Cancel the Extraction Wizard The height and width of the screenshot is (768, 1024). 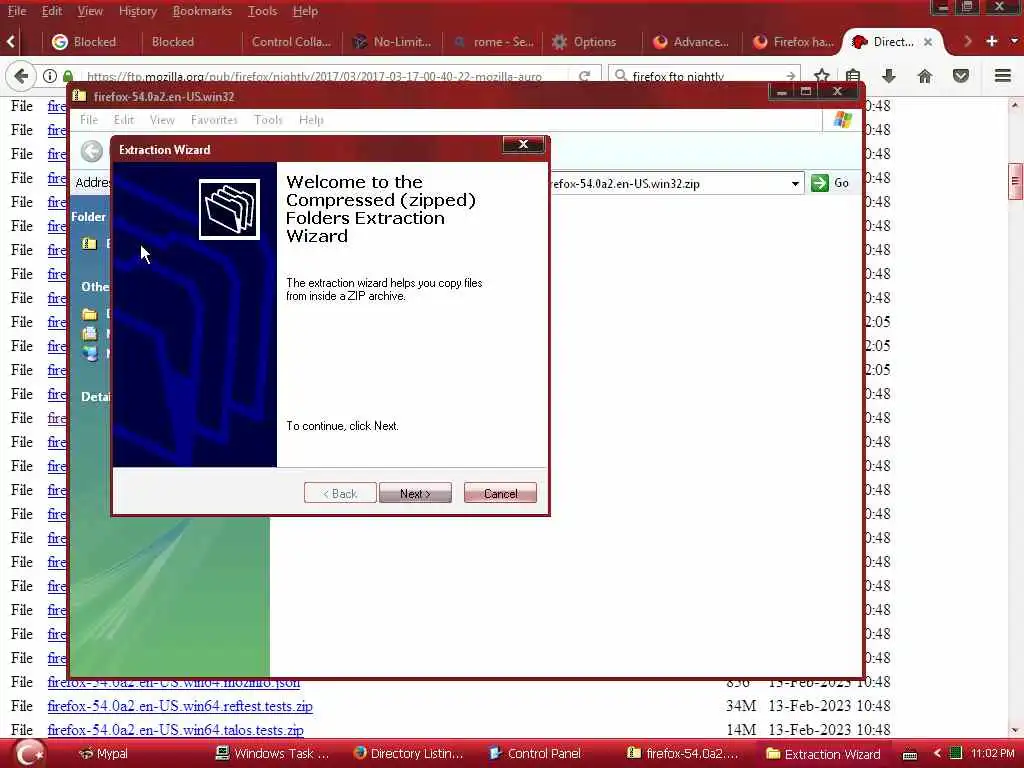[x=500, y=493]
